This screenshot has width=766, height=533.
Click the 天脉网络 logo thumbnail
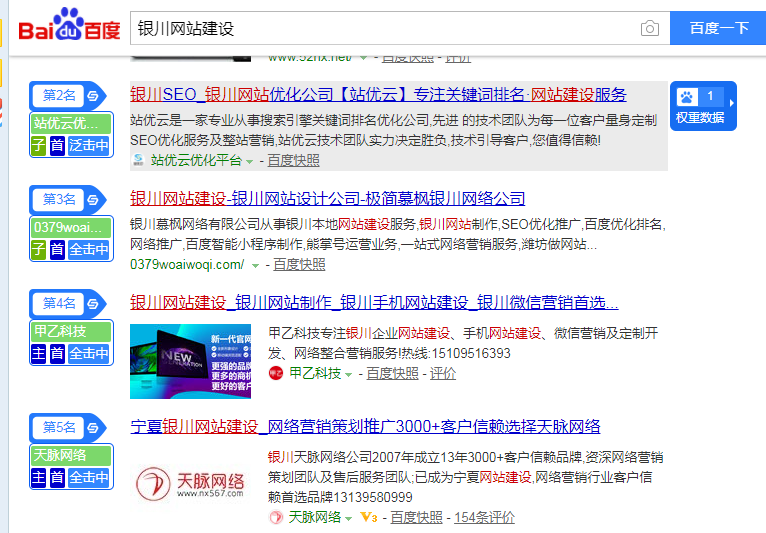pyautogui.click(x=191, y=483)
